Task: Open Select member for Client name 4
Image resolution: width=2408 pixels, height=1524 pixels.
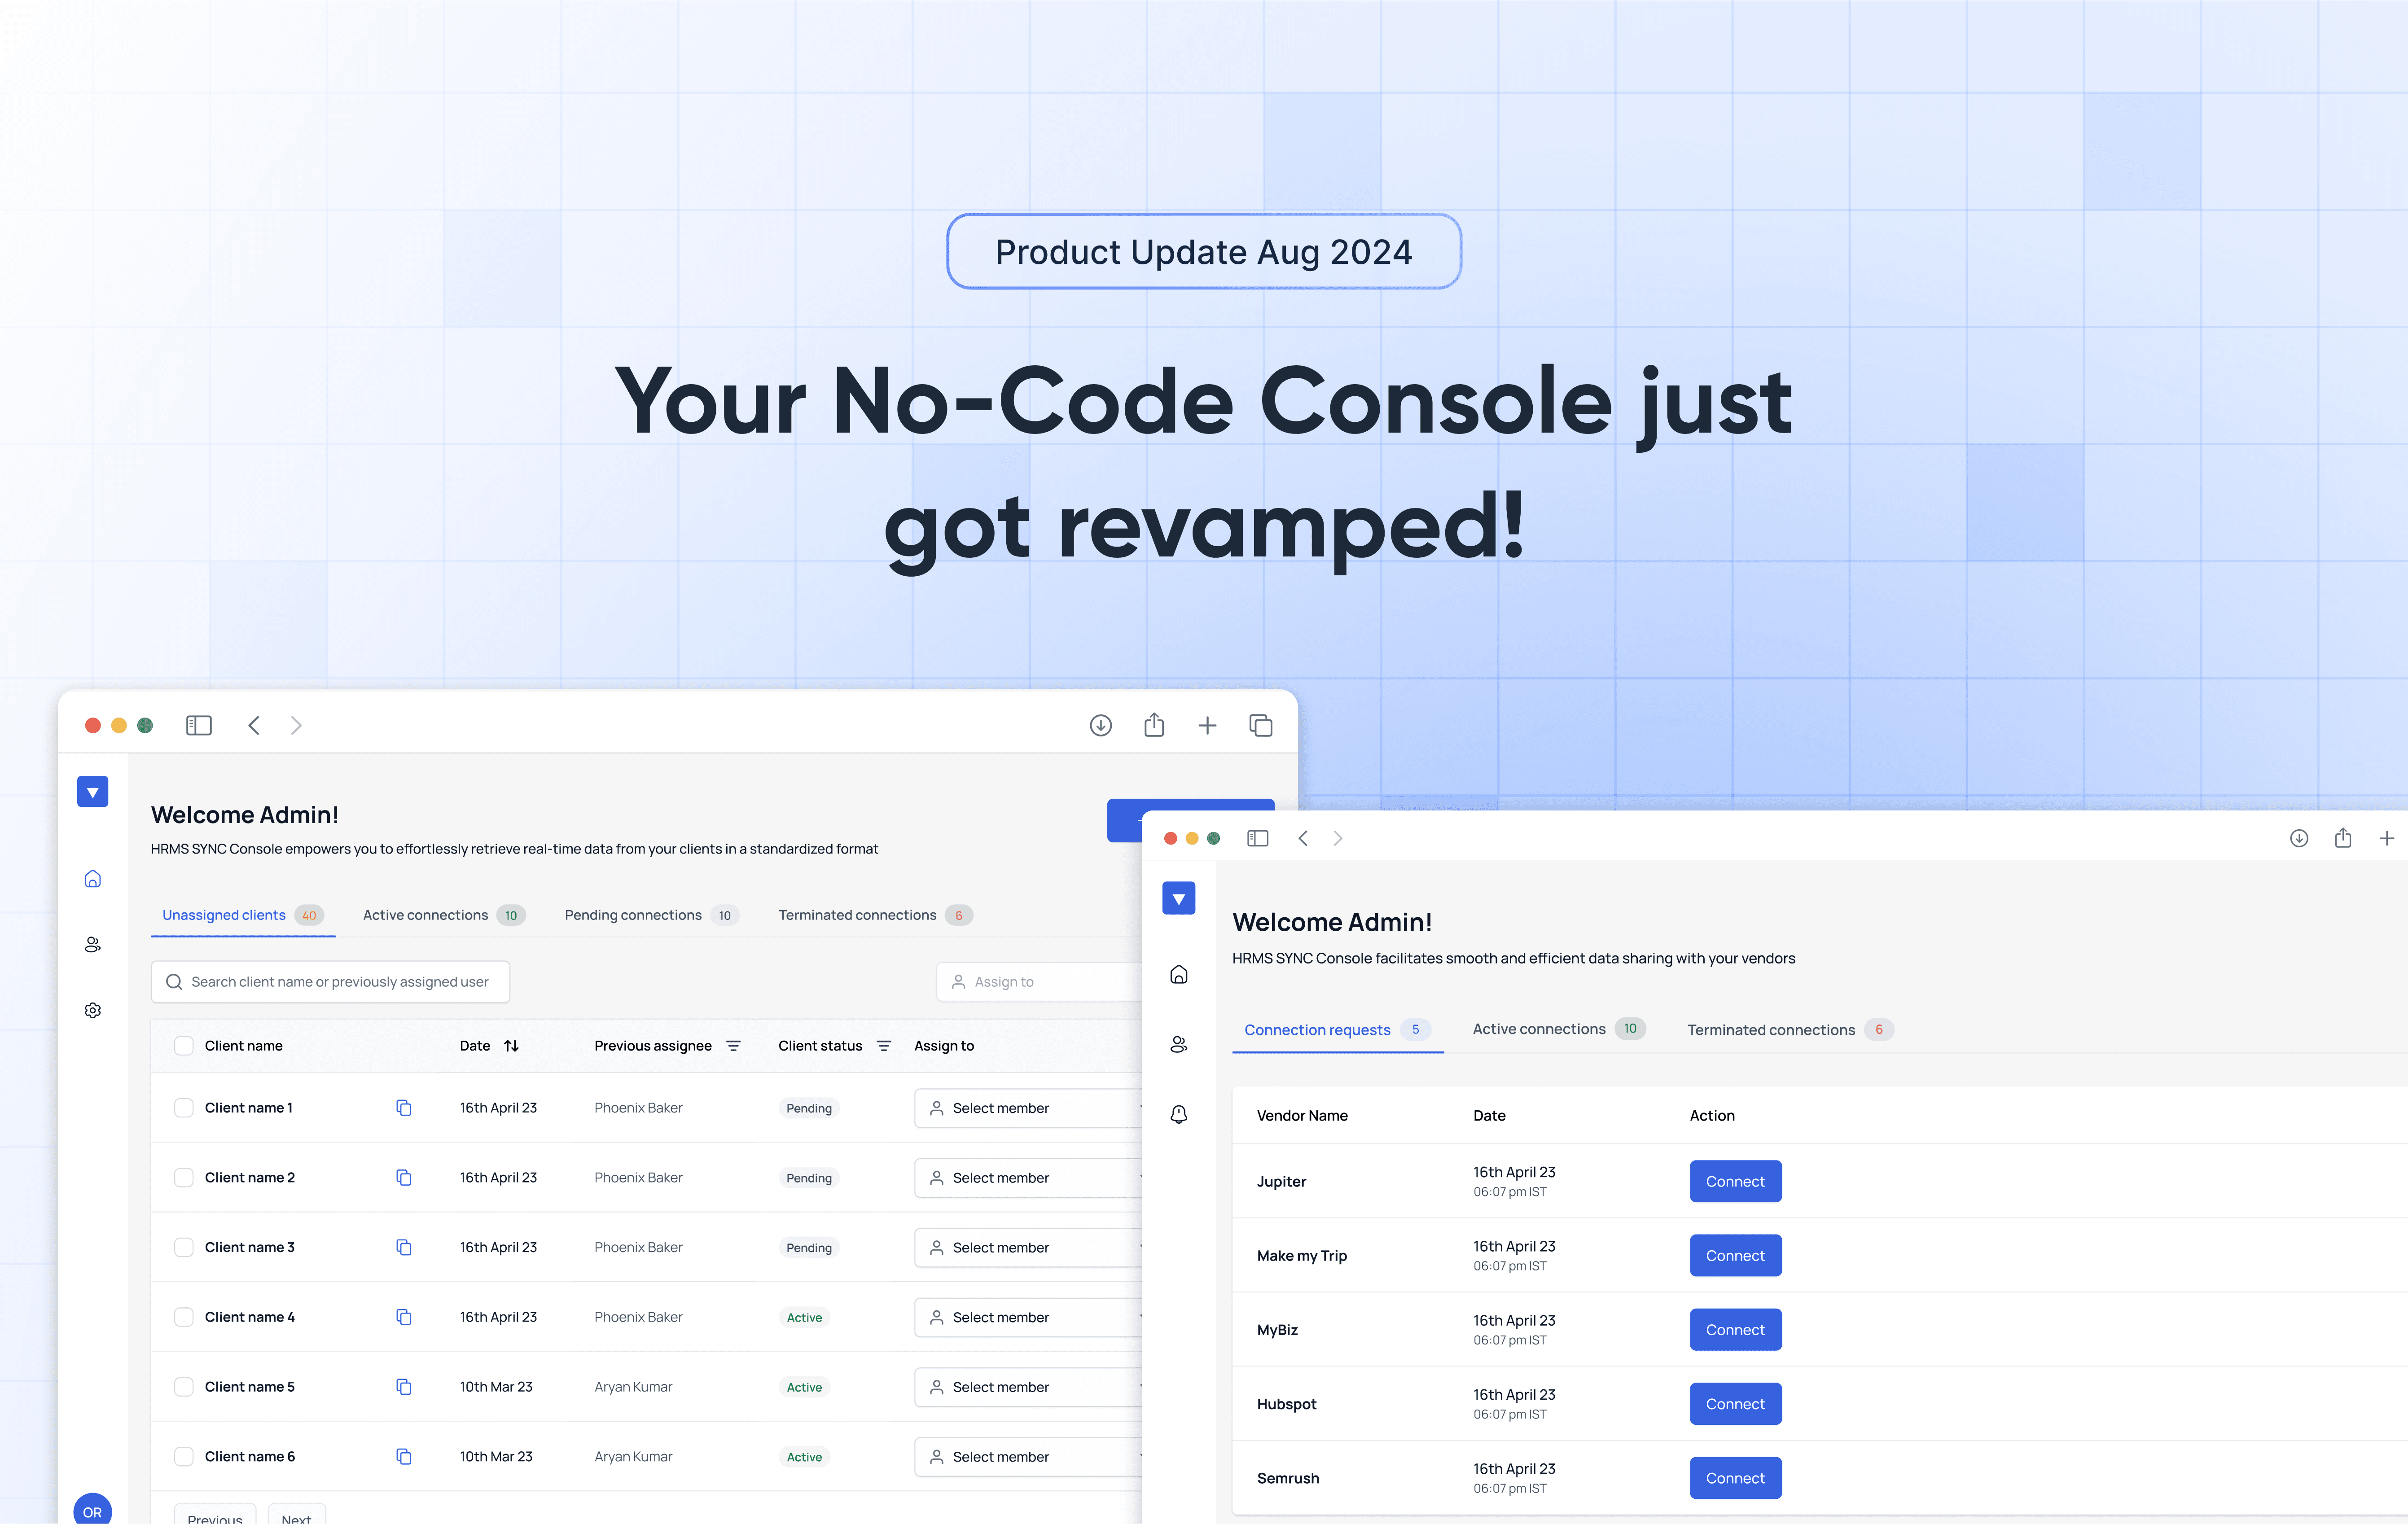Action: click(x=1028, y=1317)
